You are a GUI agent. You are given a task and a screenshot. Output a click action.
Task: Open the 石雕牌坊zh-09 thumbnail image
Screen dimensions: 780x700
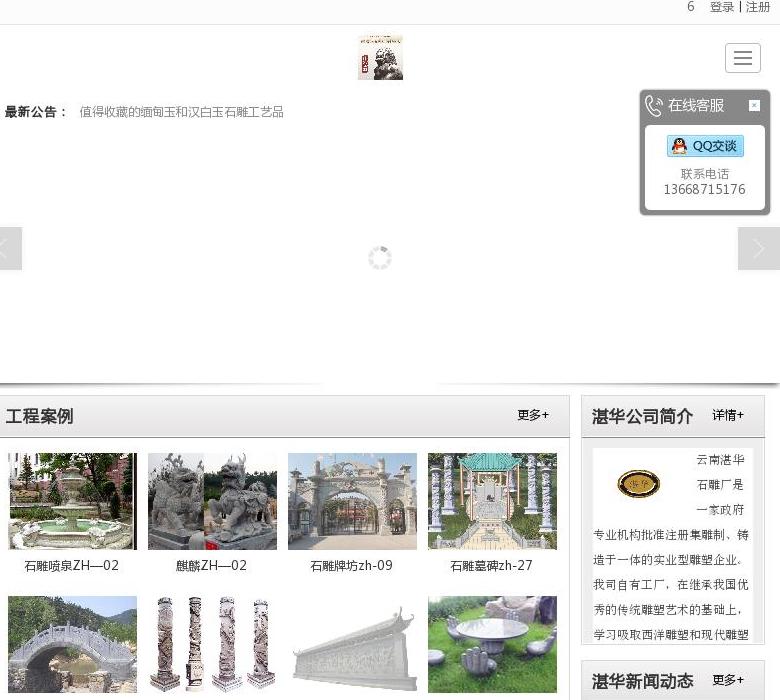352,501
